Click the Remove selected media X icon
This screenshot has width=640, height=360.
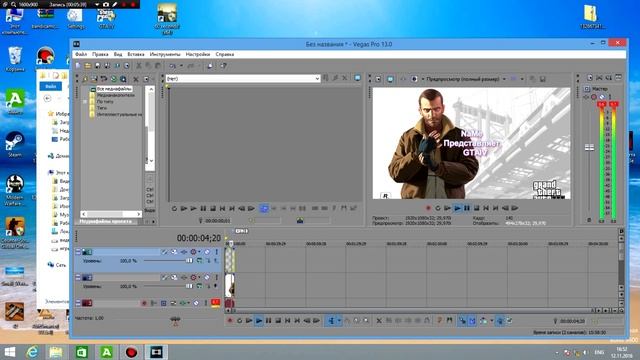click(136, 79)
